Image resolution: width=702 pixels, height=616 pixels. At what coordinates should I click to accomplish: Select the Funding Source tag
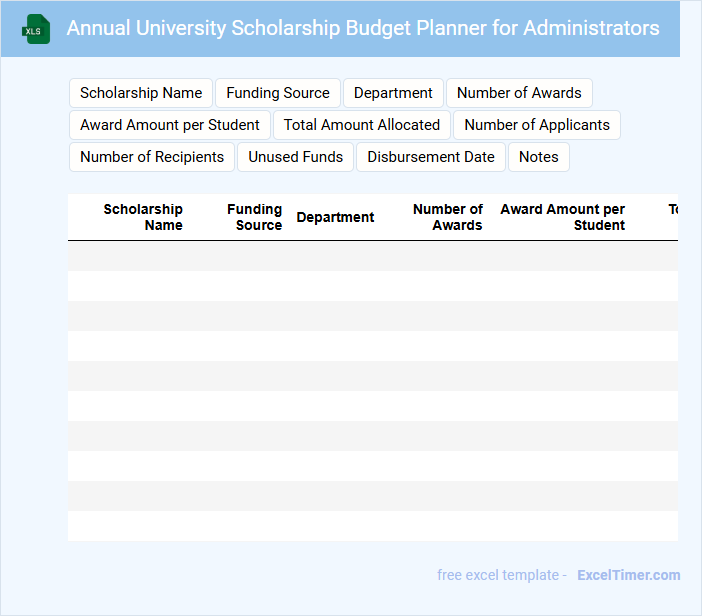point(278,93)
